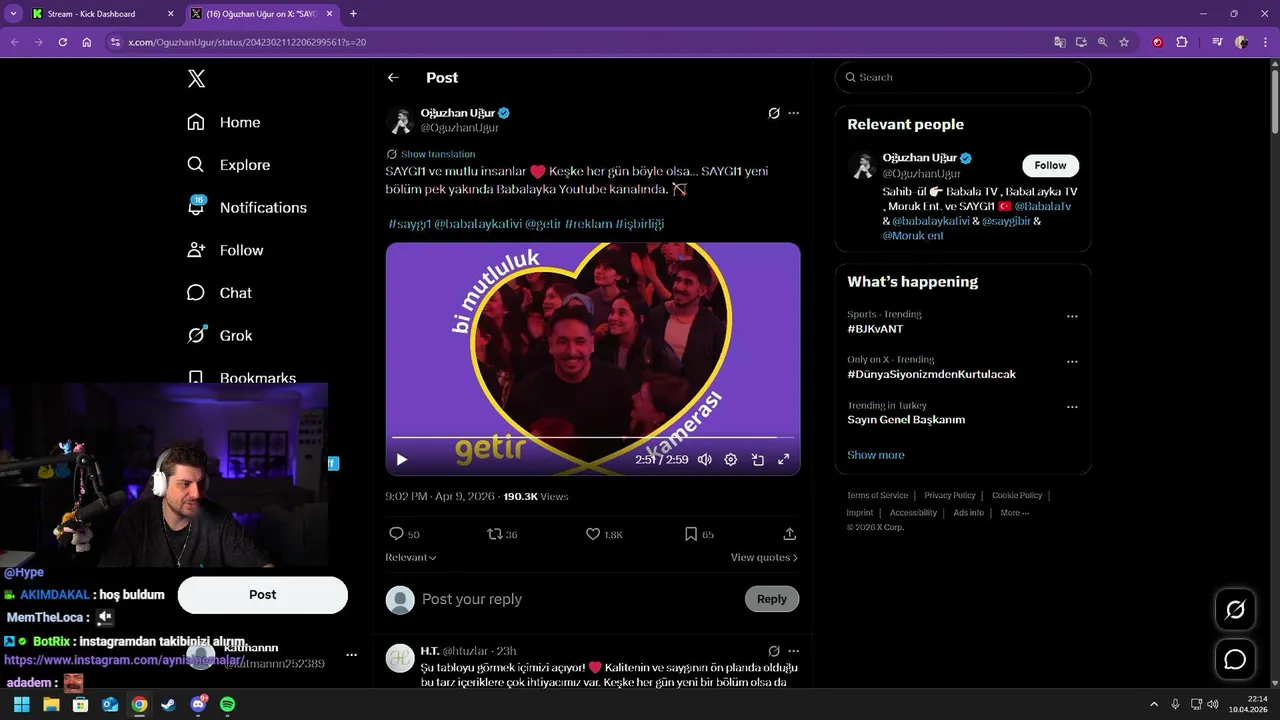Open the #BJKvANT trend
The image size is (1280, 720).
[875, 329]
